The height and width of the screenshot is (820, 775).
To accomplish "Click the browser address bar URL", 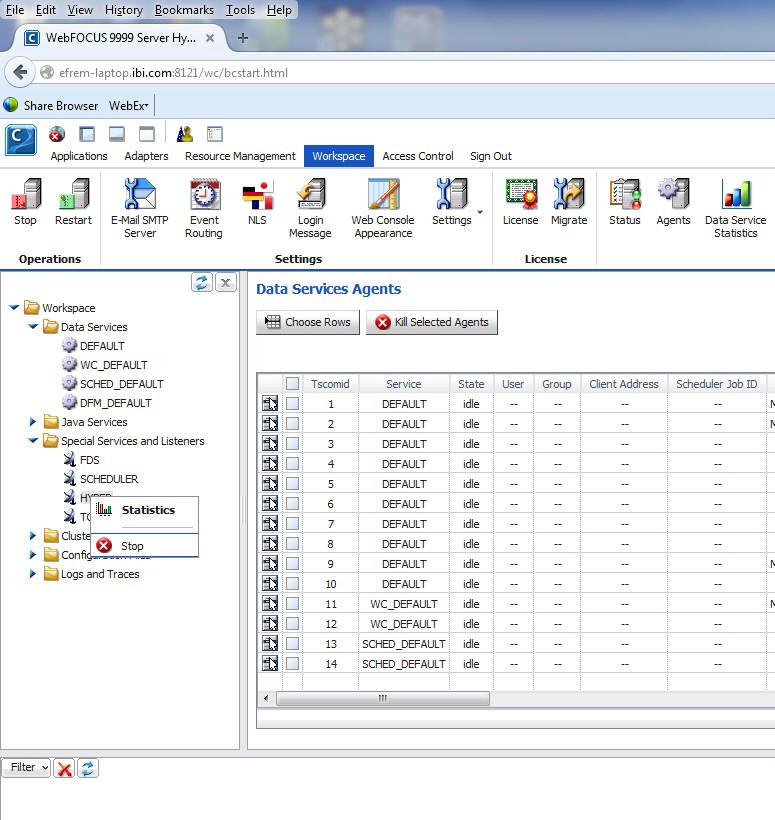I will [x=174, y=73].
